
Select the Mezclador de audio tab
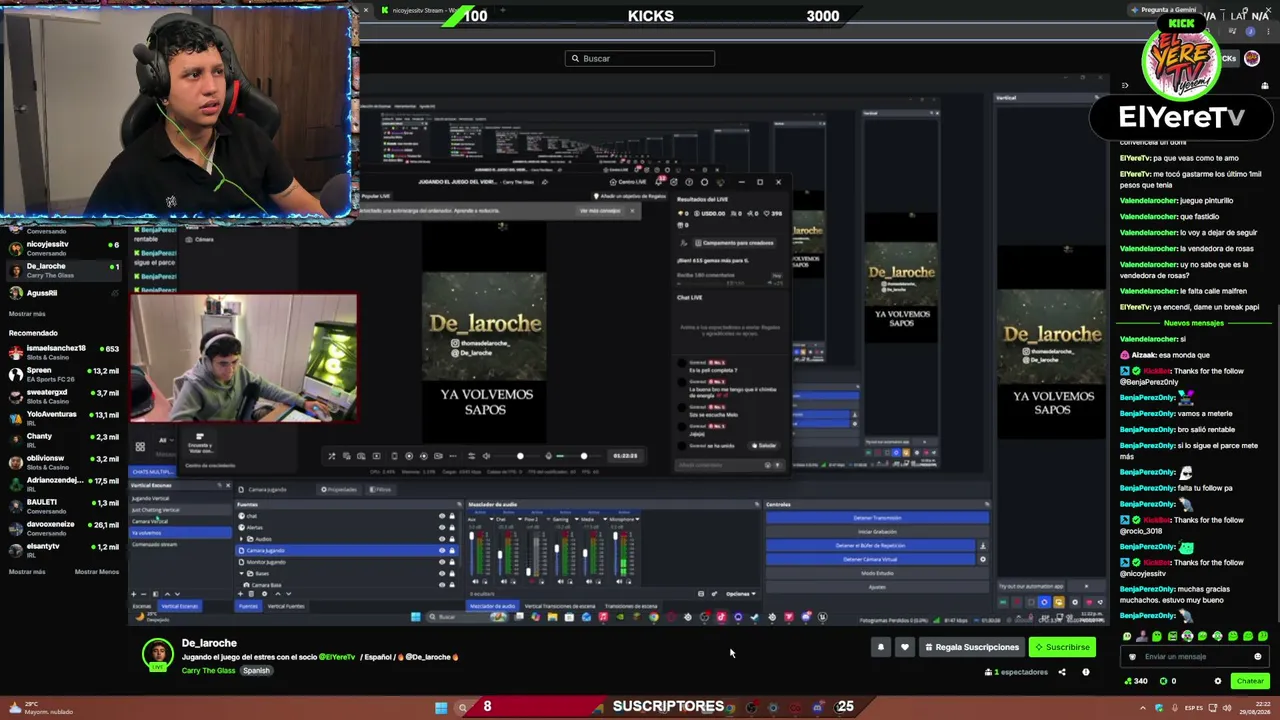tap(493, 606)
